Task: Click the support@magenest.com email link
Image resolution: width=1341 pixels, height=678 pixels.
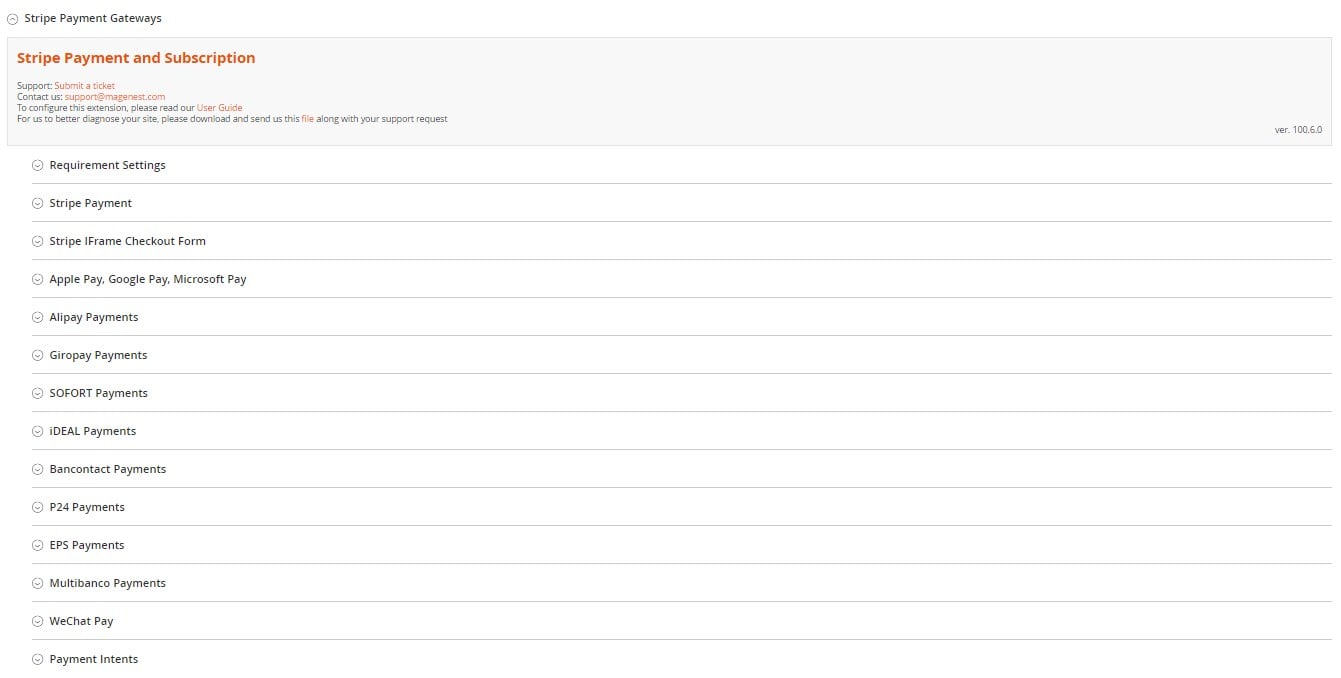Action: [x=115, y=97]
